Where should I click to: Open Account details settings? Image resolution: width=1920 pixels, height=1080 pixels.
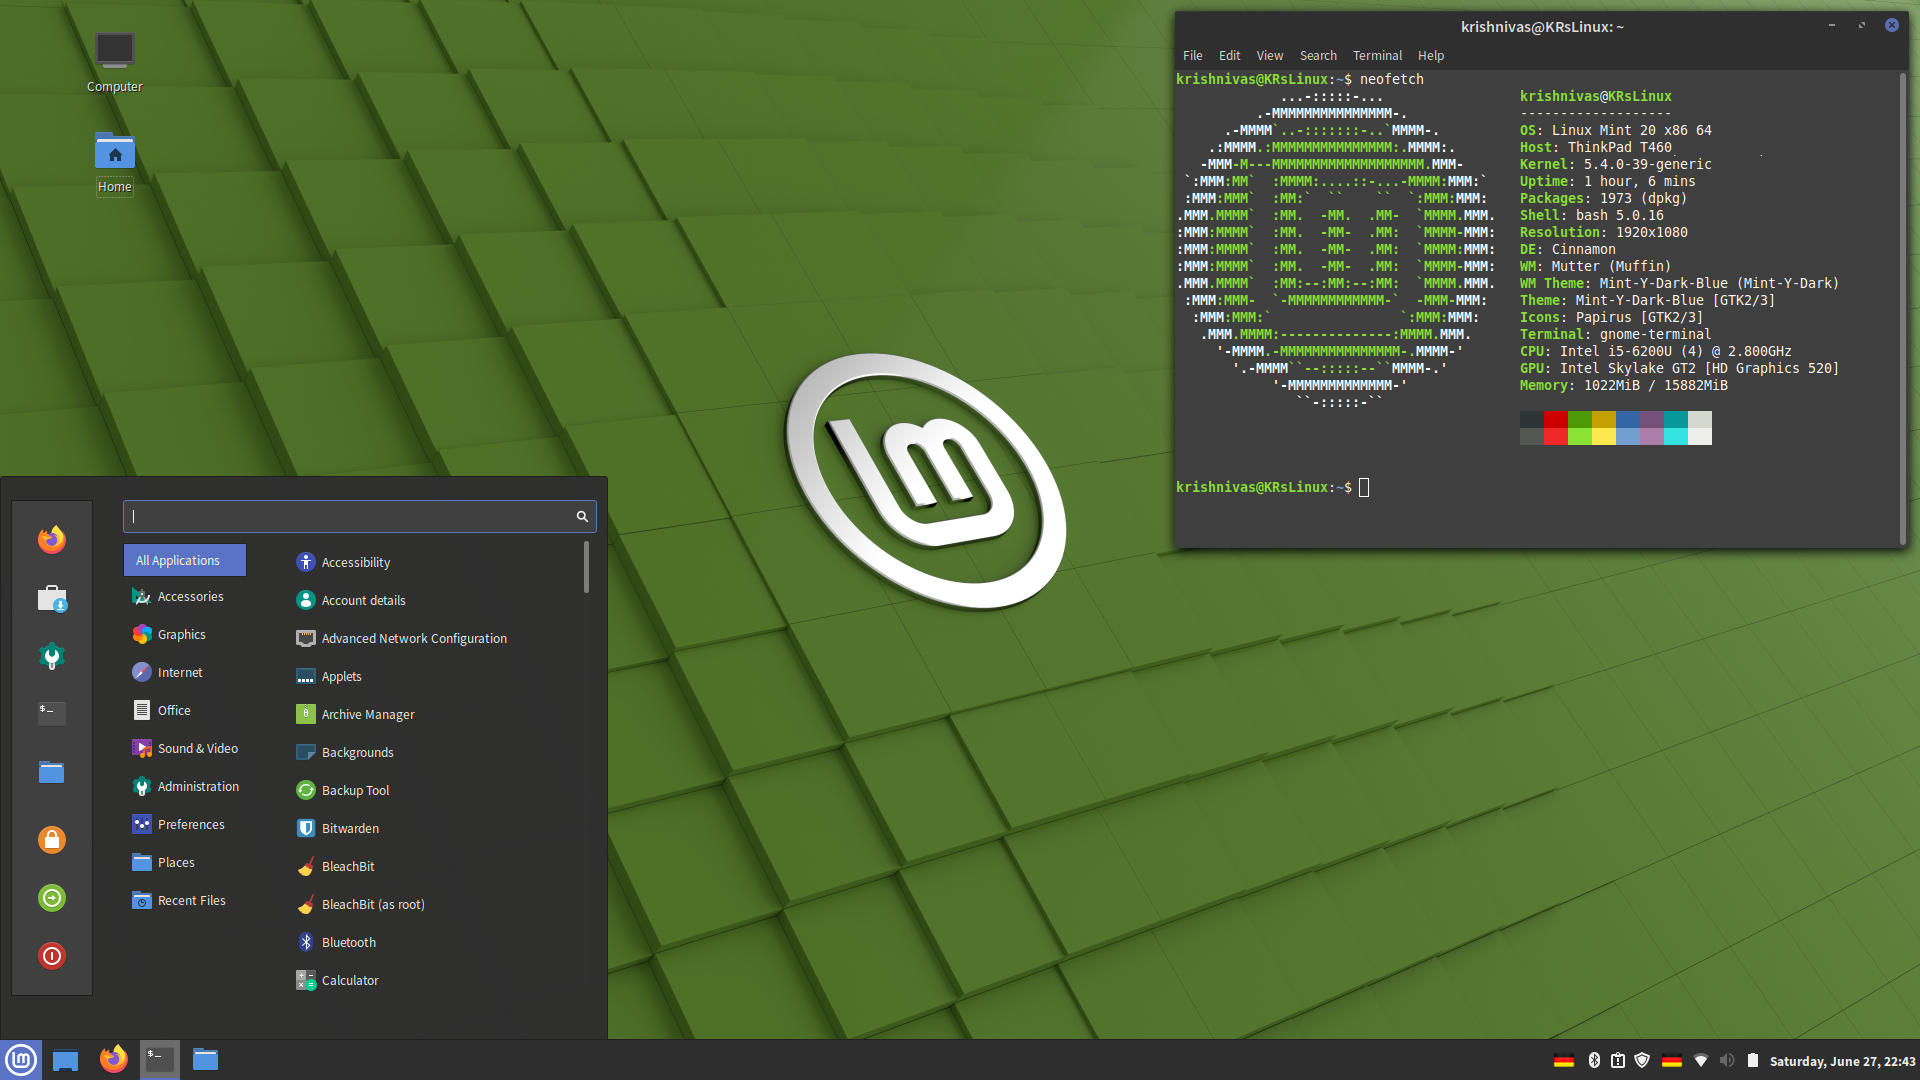[x=364, y=599]
